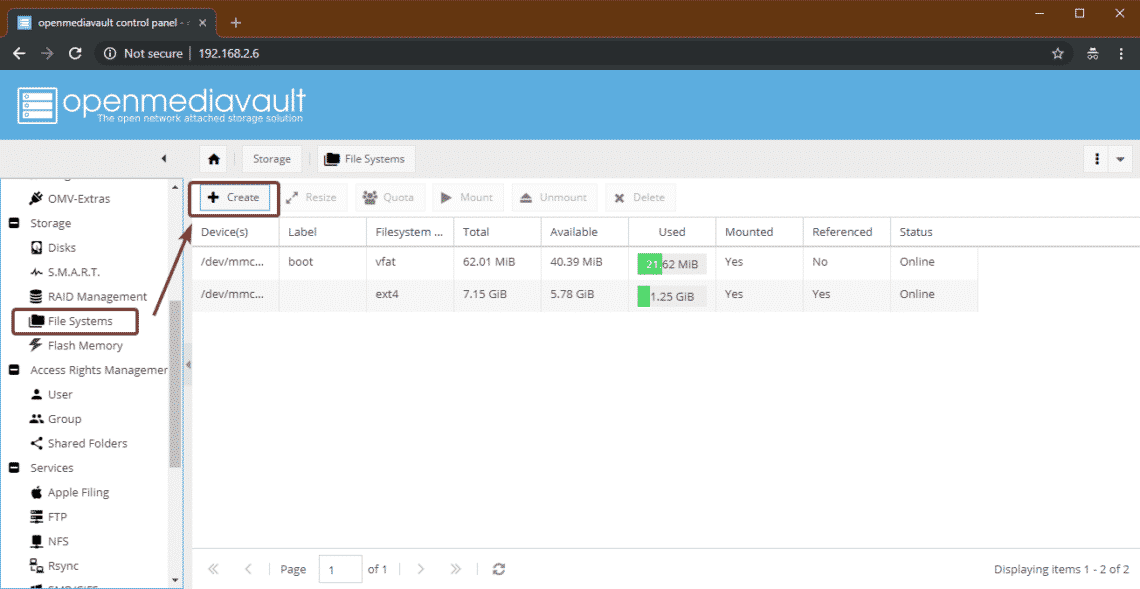Go to first page of the grid
This screenshot has width=1140, height=589.
(213, 569)
